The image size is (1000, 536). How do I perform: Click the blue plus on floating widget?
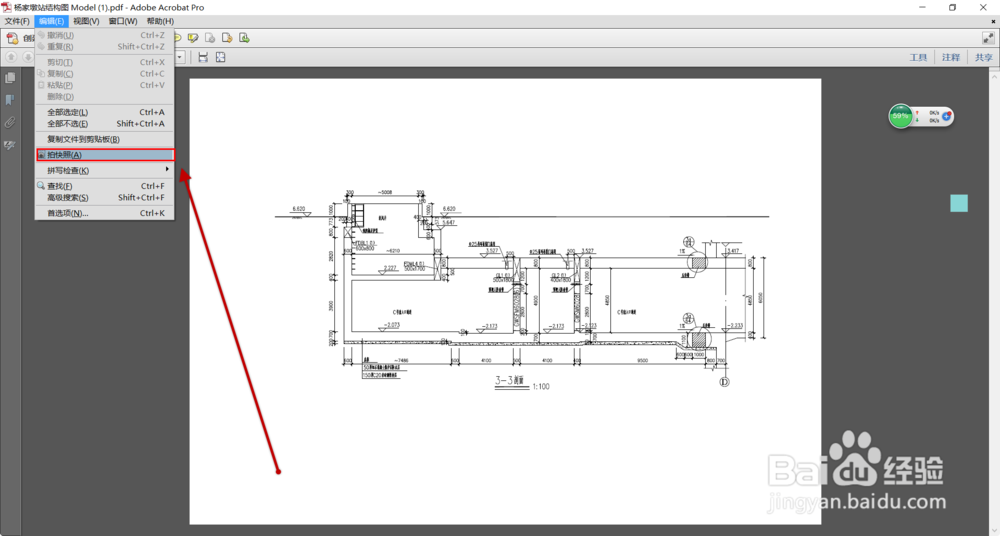pos(946,117)
